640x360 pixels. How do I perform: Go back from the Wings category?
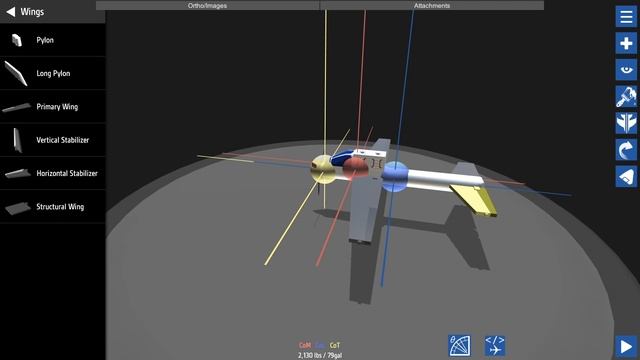click(11, 12)
